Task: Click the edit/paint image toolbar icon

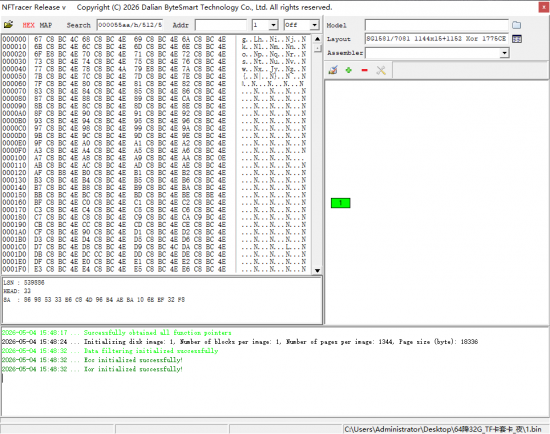Action: pyautogui.click(x=333, y=70)
